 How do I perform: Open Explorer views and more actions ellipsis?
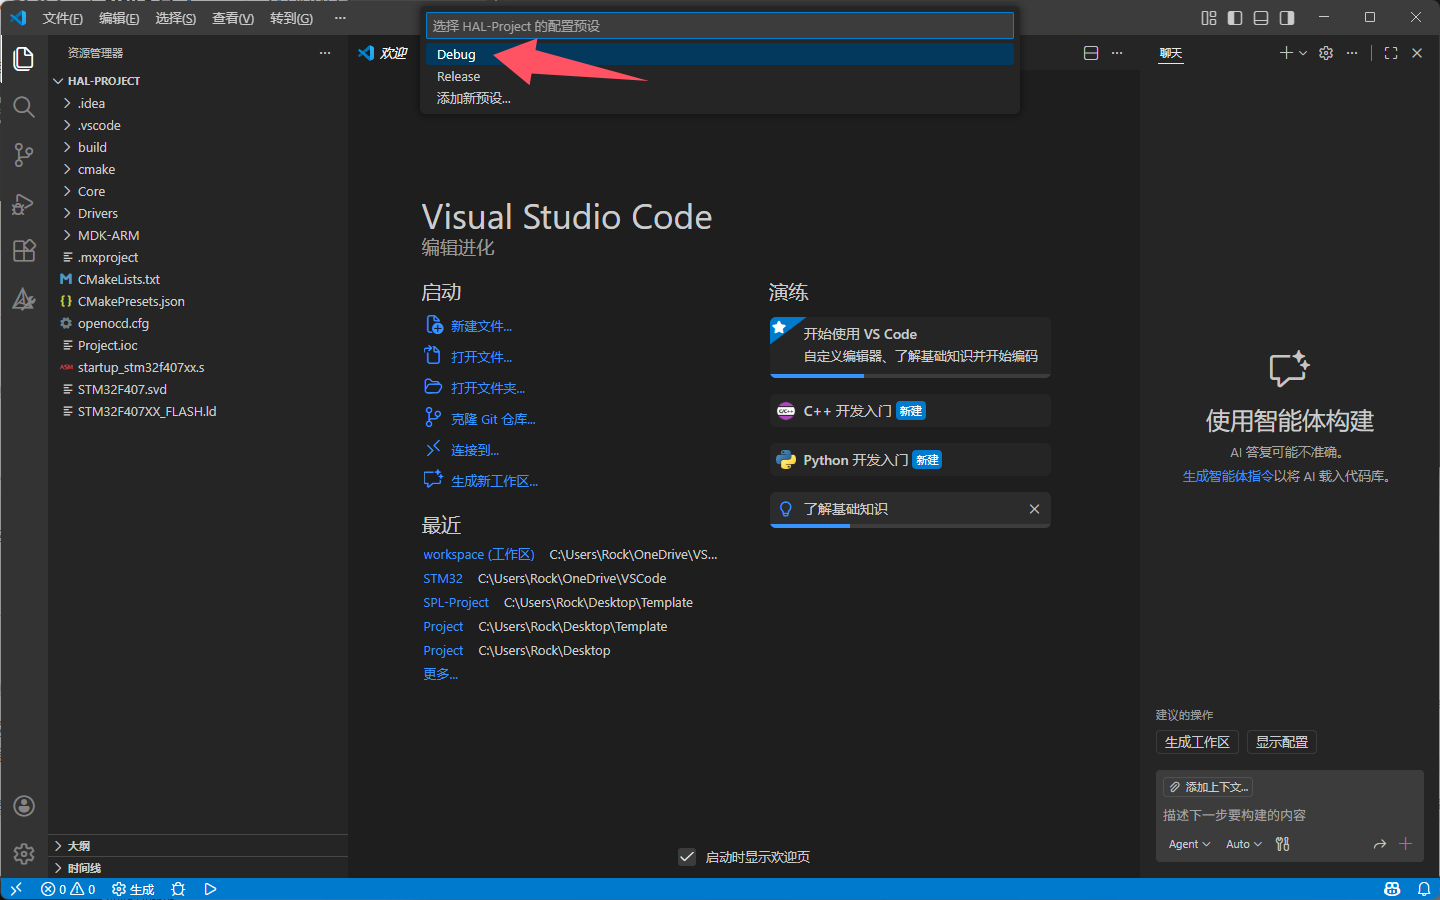pyautogui.click(x=324, y=53)
